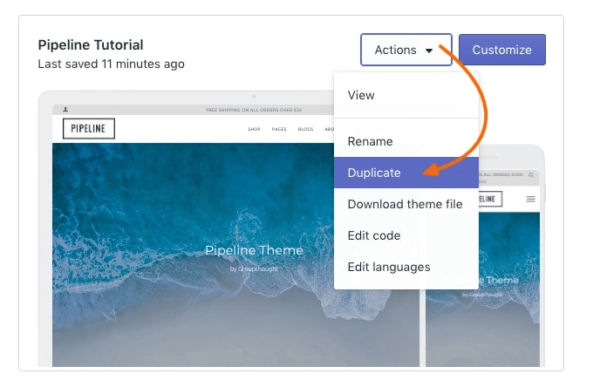Select View from the Actions menu
The width and height of the screenshot is (600, 387).
406,95
